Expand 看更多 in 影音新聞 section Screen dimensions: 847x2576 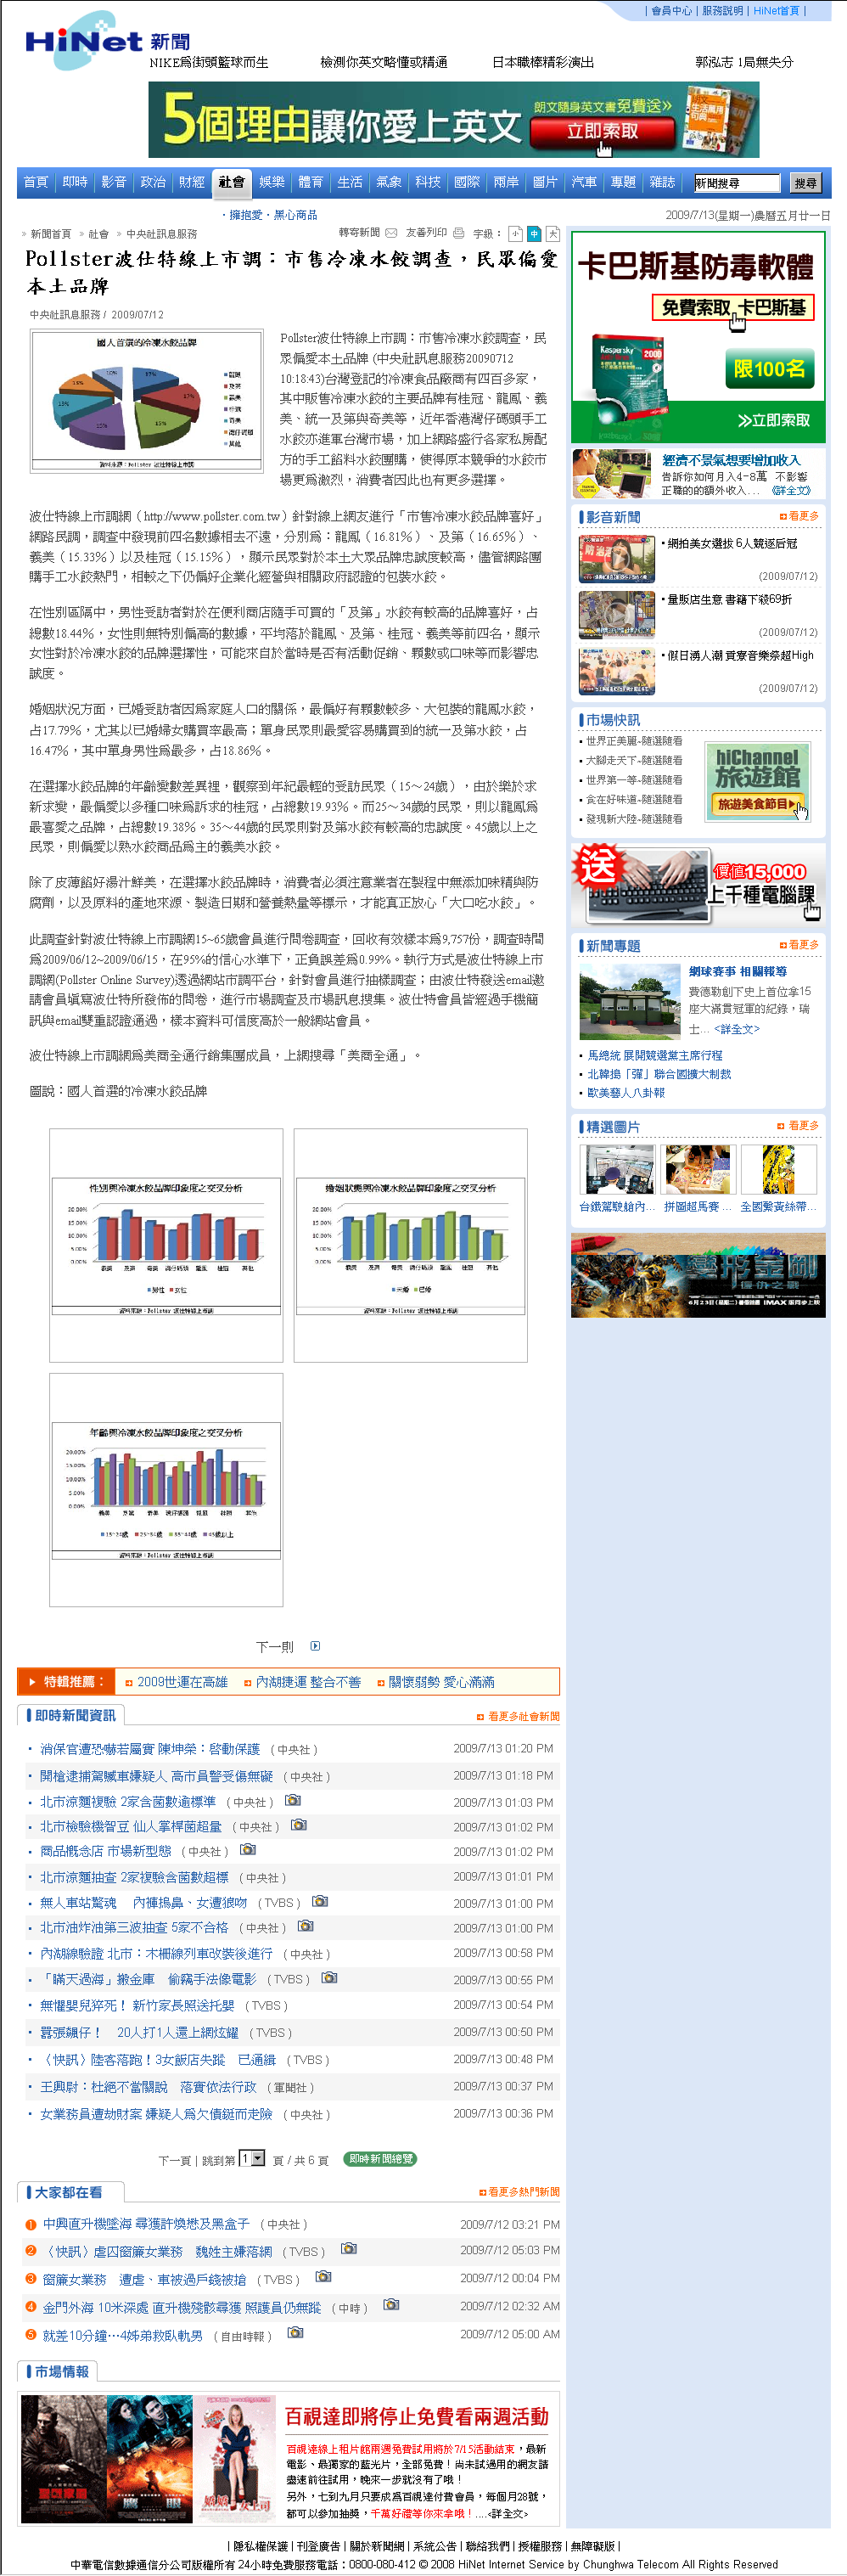[x=802, y=516]
